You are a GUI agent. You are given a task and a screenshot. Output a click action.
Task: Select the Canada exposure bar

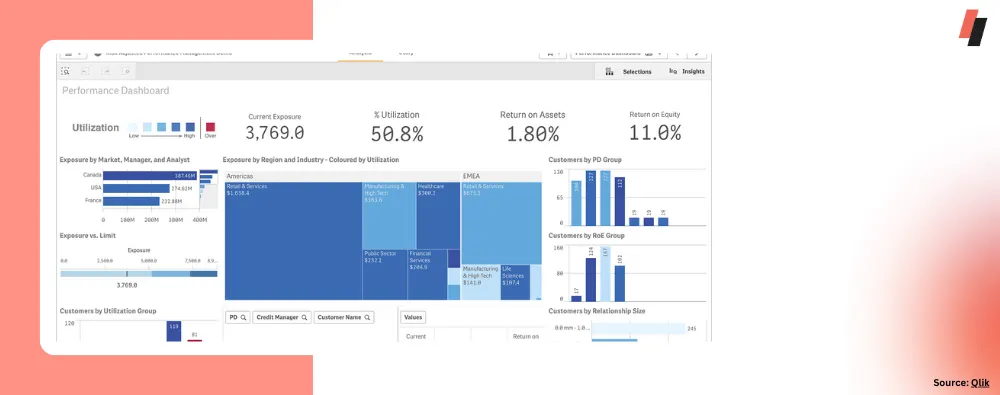pyautogui.click(x=151, y=175)
